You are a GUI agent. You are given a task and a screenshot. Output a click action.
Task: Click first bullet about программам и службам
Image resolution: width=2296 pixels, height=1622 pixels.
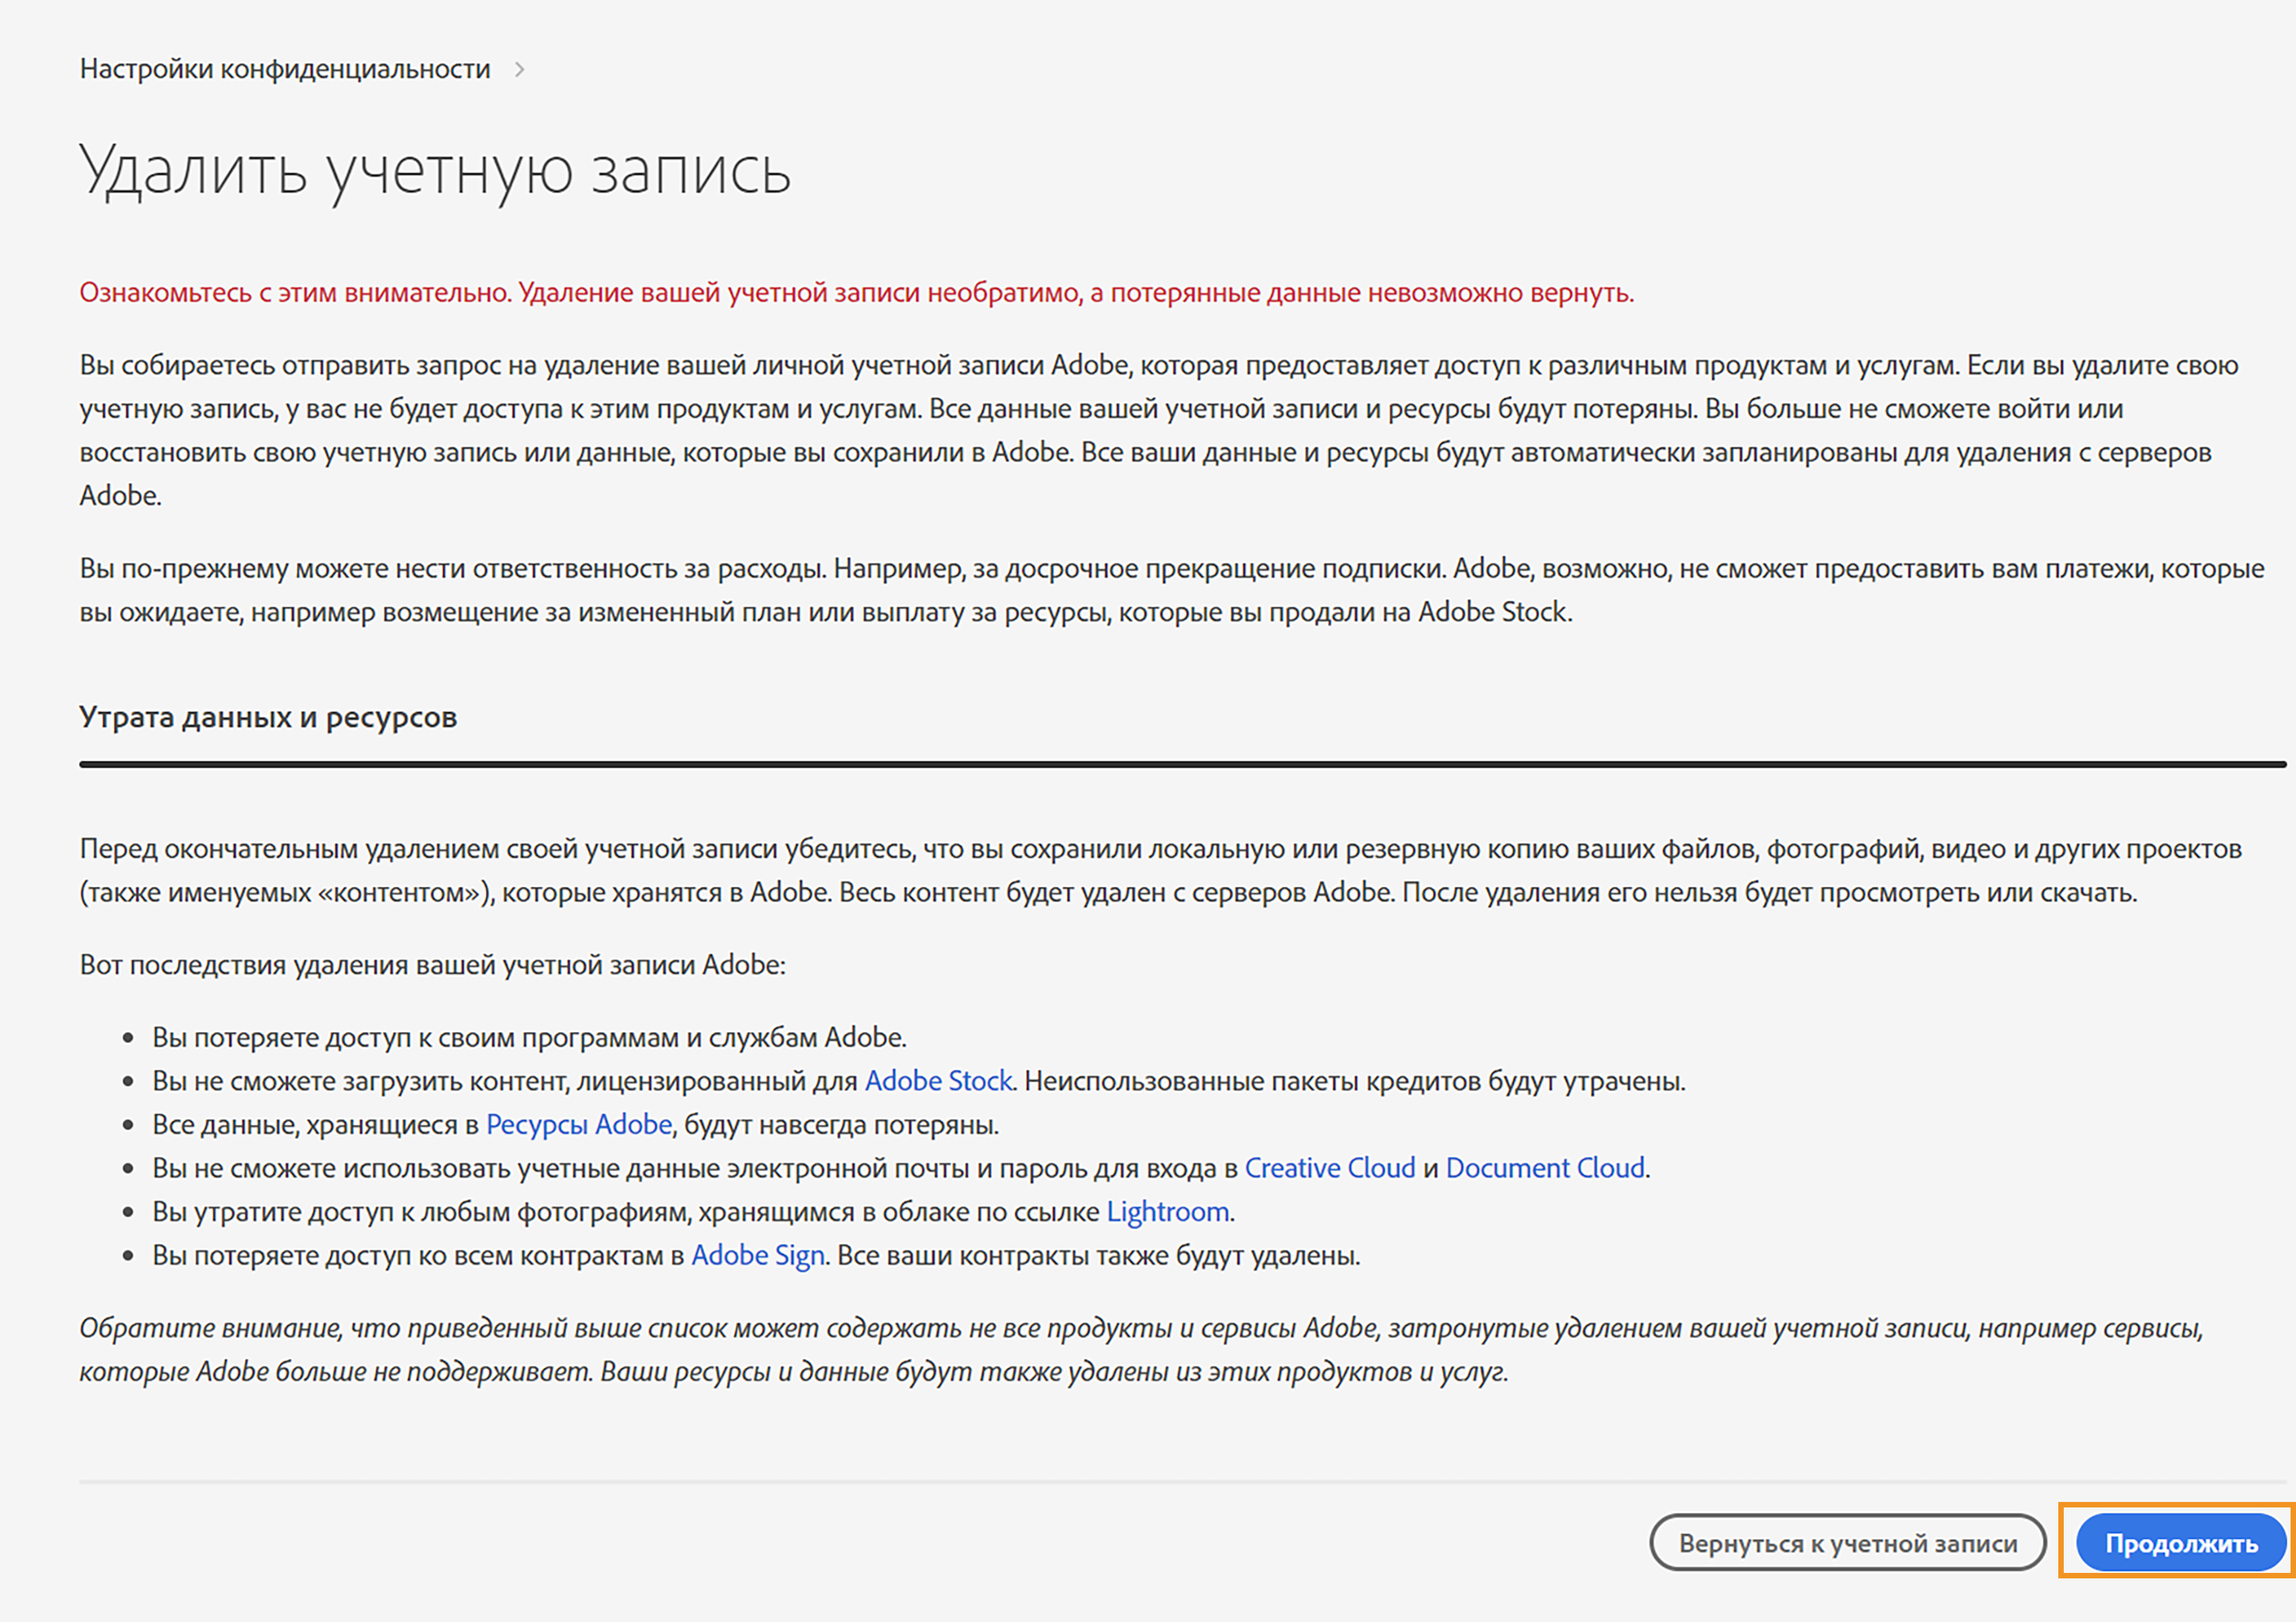529,1038
